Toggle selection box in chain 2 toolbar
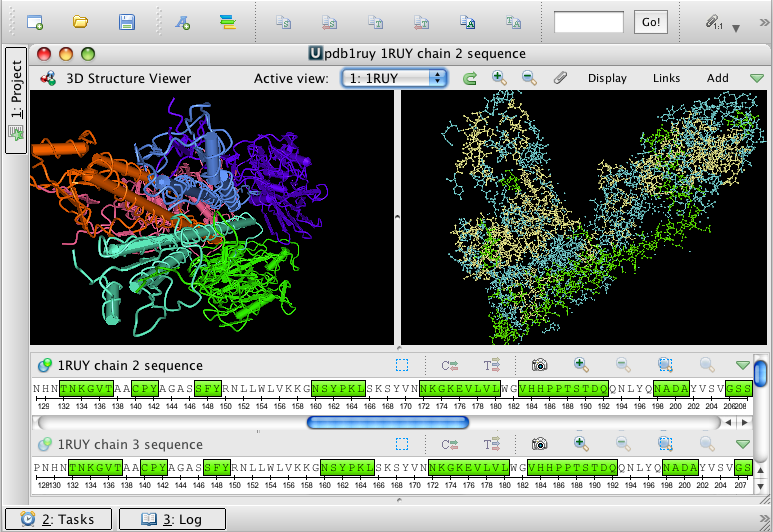Image resolution: width=773 pixels, height=532 pixels. pyautogui.click(x=402, y=366)
